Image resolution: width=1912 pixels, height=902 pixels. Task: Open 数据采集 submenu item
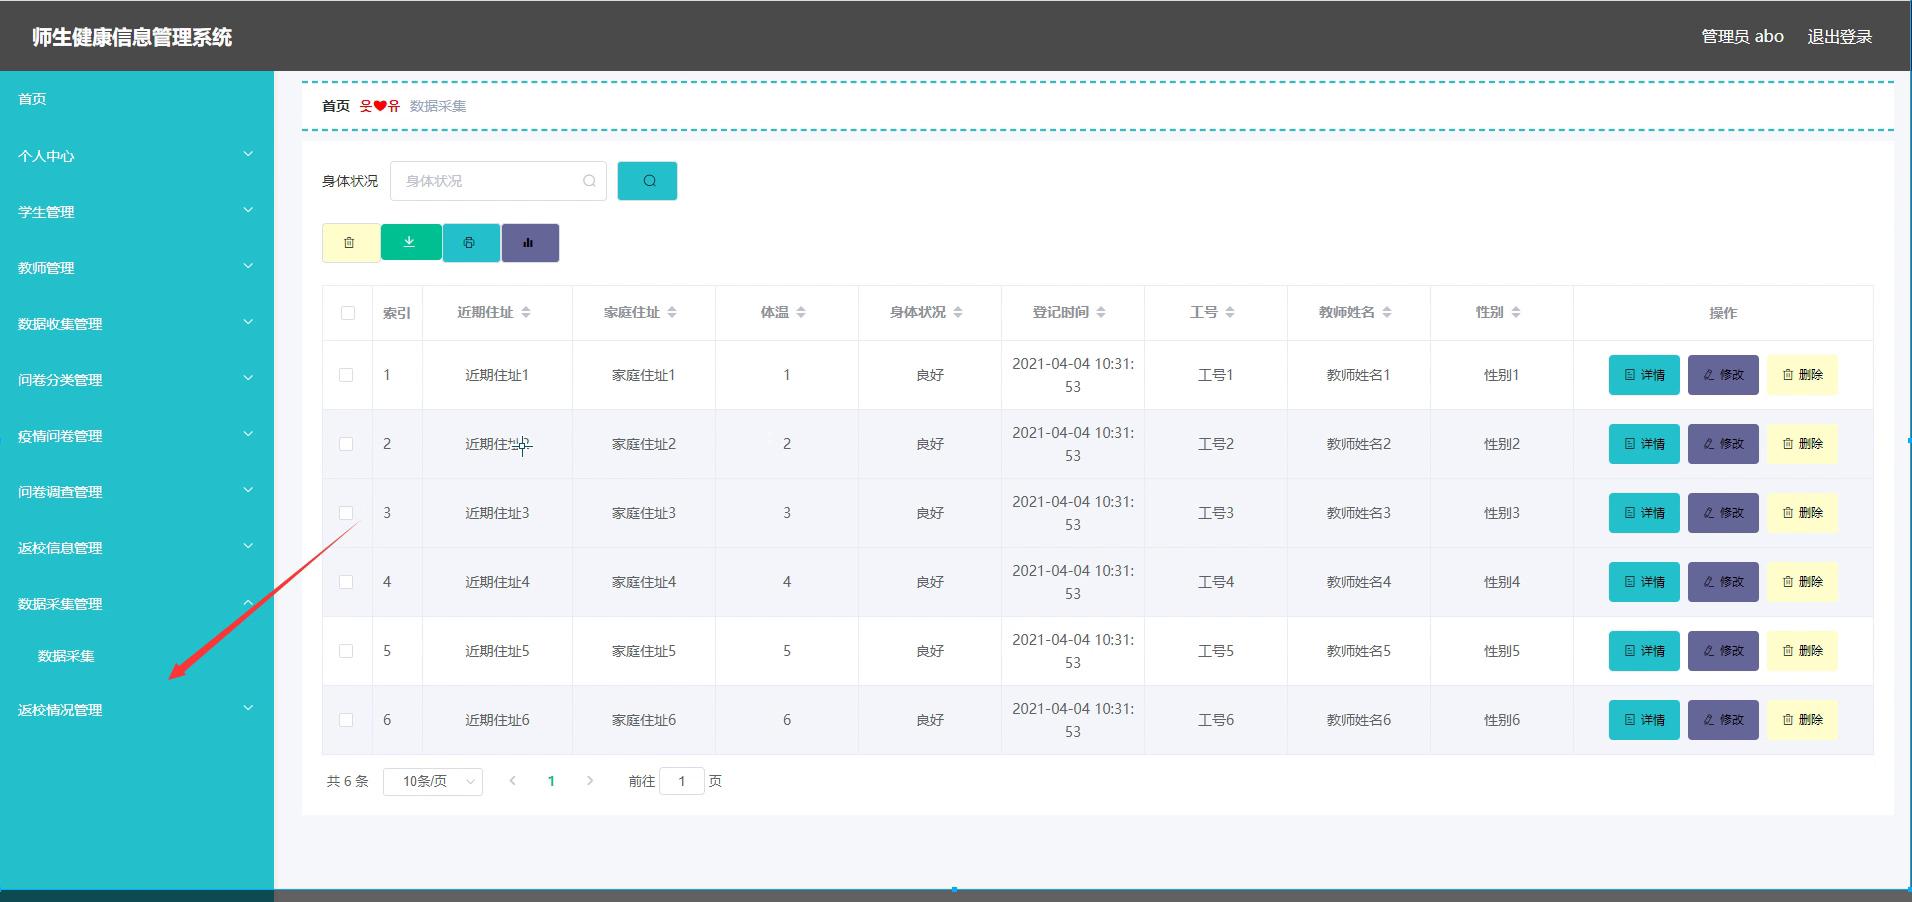point(66,656)
